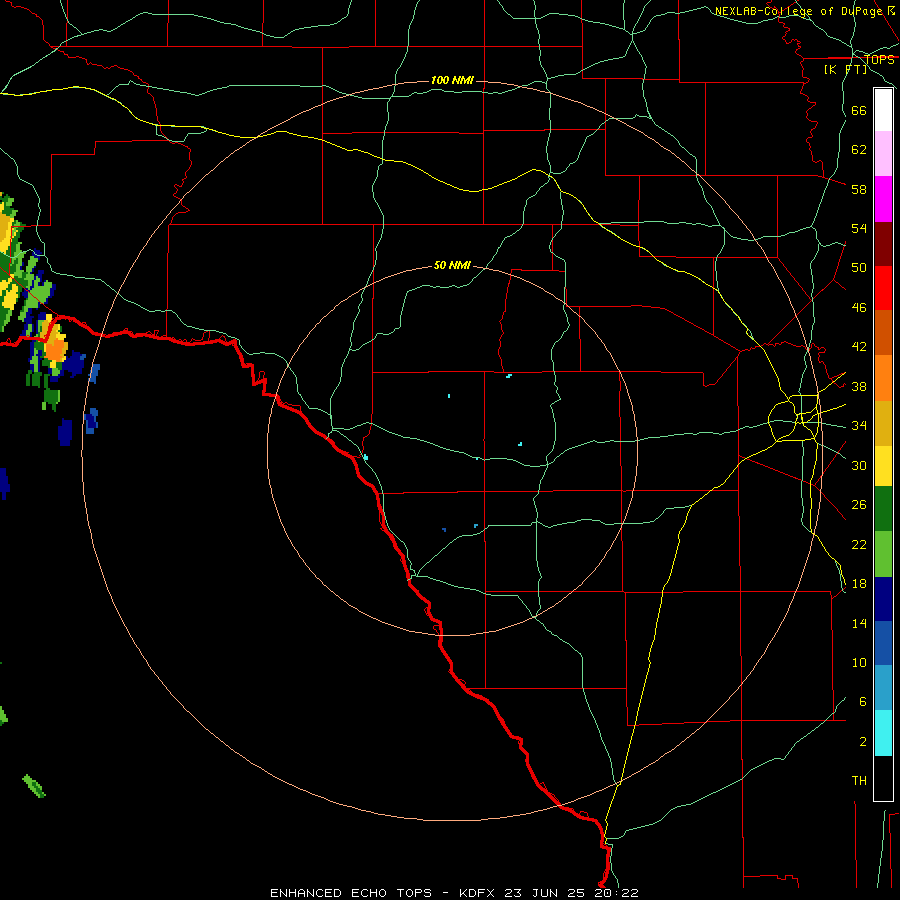Screen dimensions: 900x900
Task: Click the magenta legend swatch
Action: coord(883,199)
